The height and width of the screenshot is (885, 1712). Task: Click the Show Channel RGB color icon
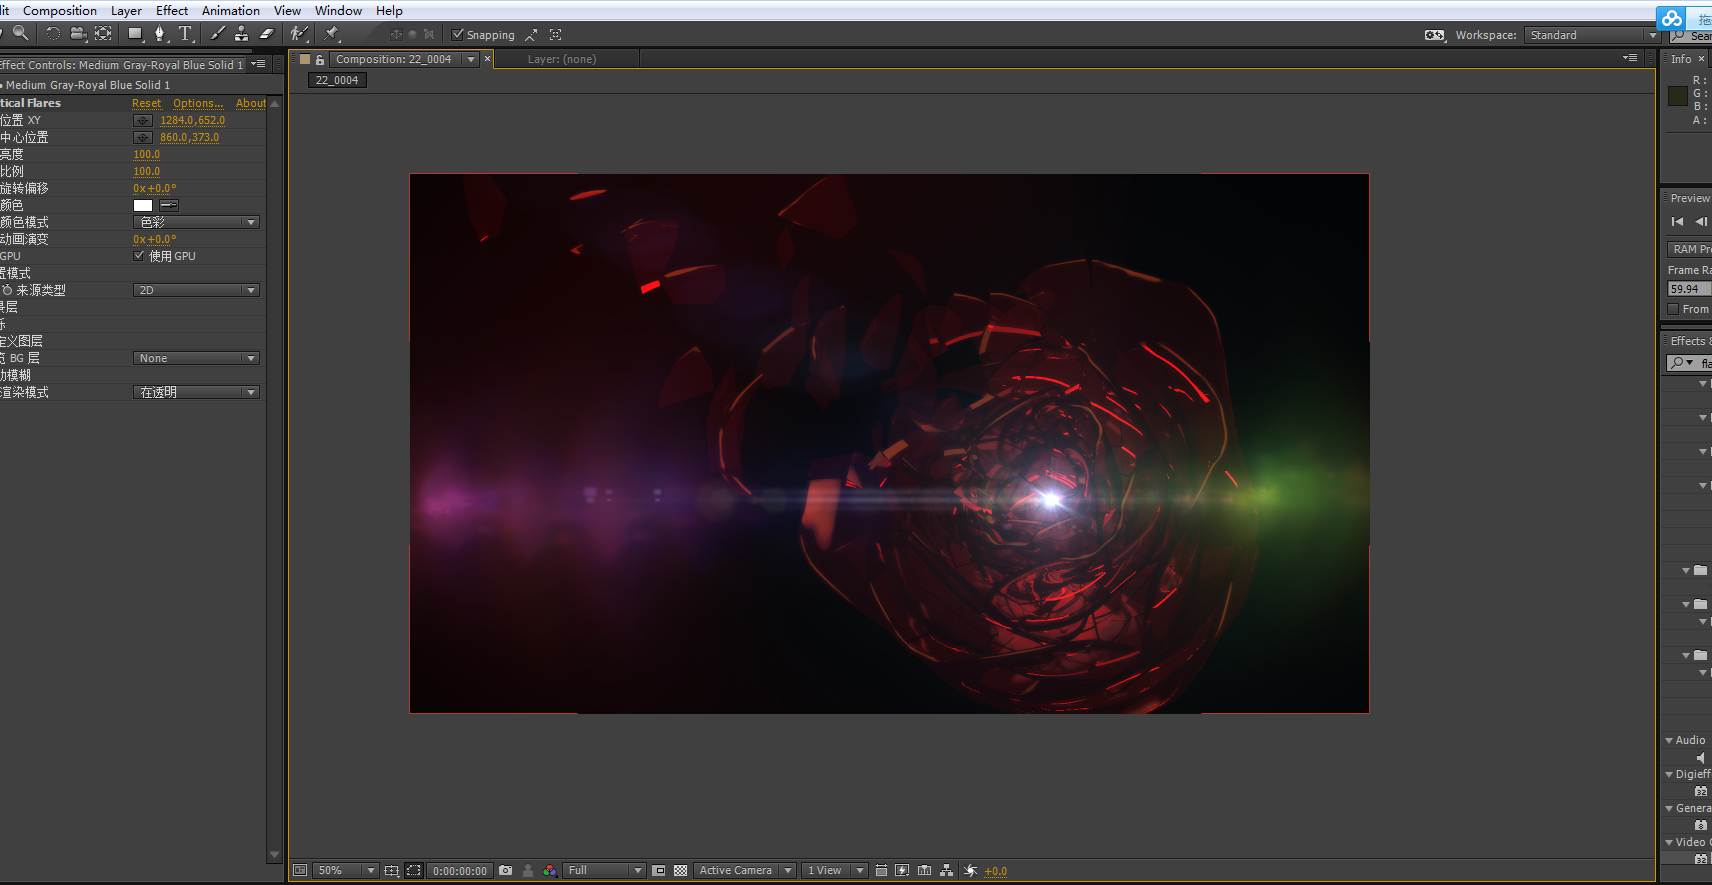click(x=549, y=871)
